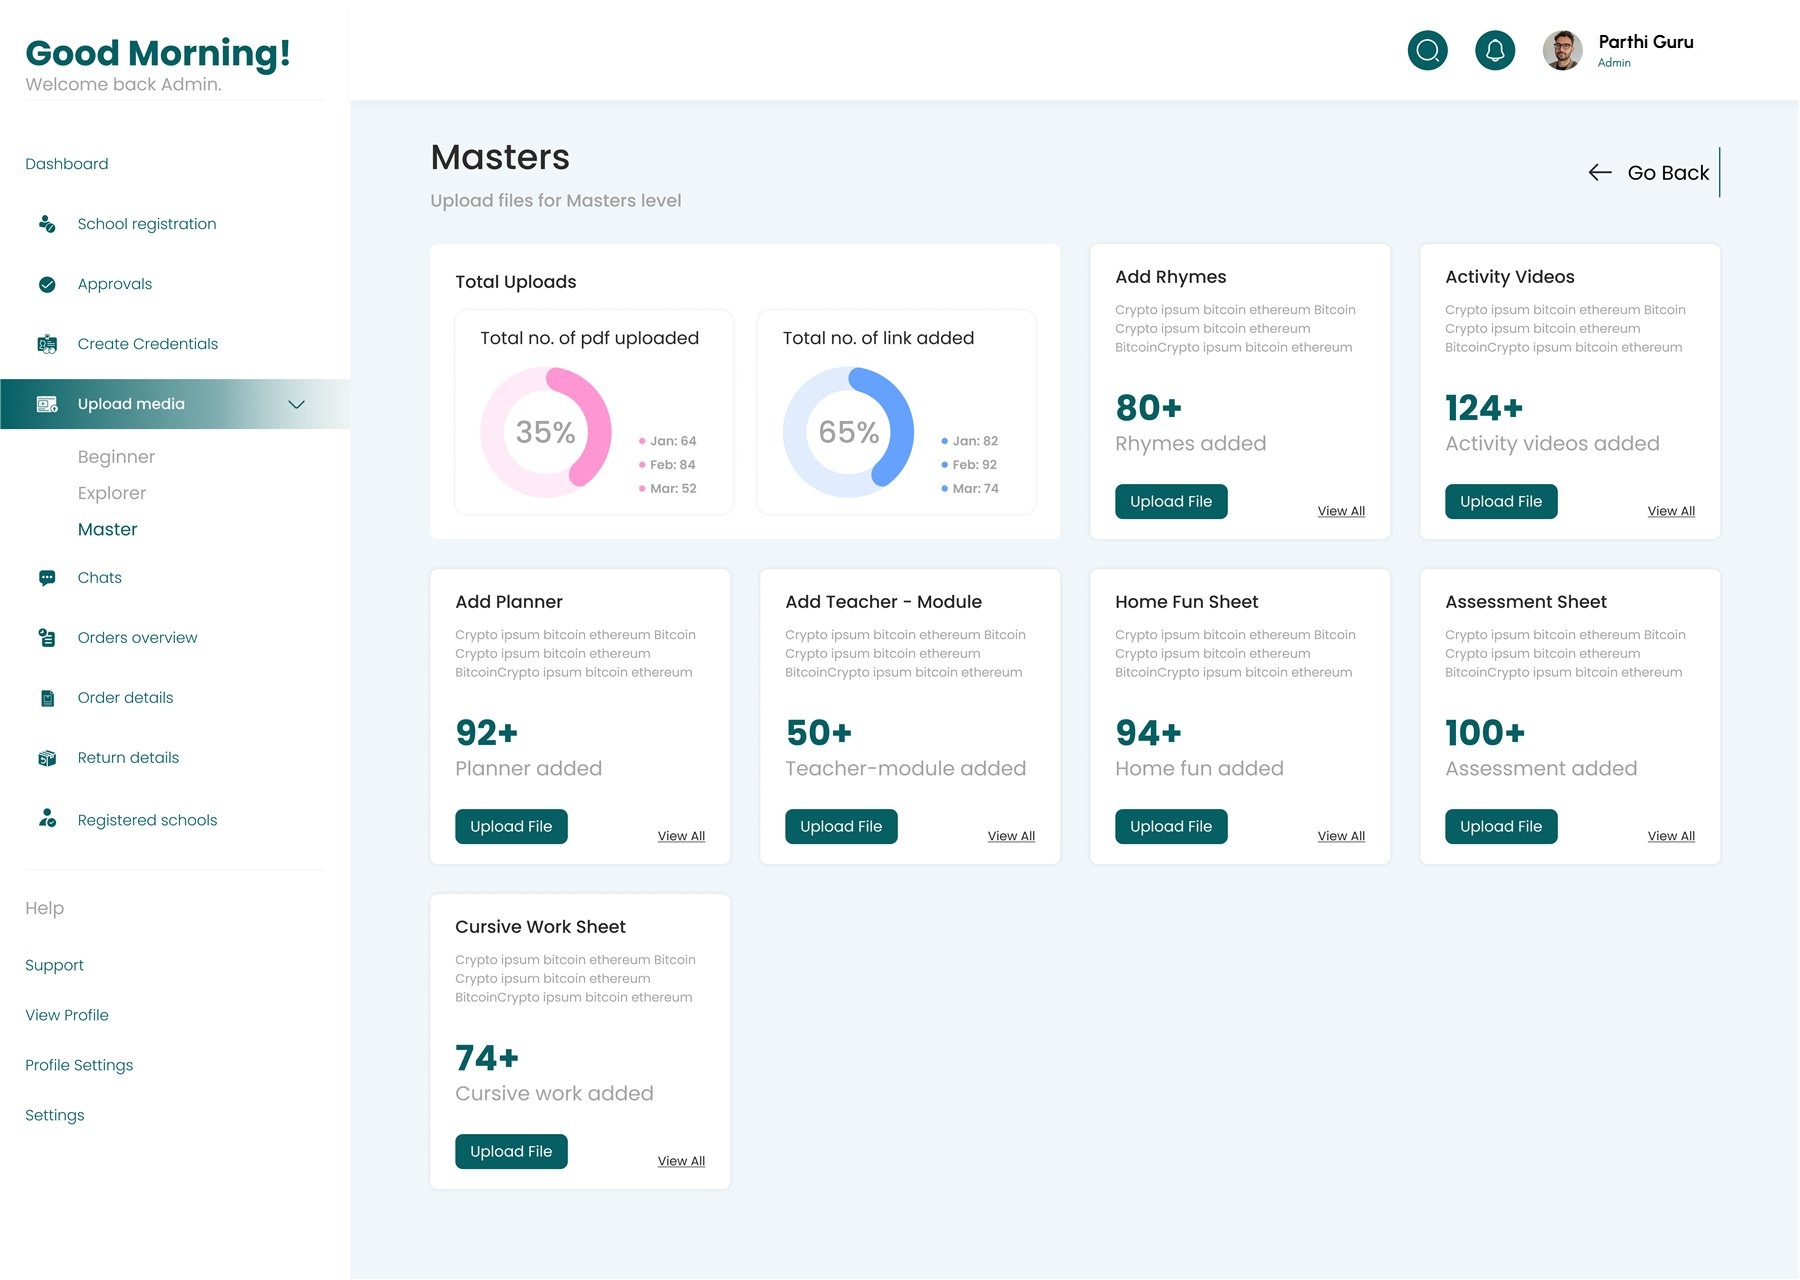Select the Explorer submenu item
1800x1280 pixels.
pos(112,493)
